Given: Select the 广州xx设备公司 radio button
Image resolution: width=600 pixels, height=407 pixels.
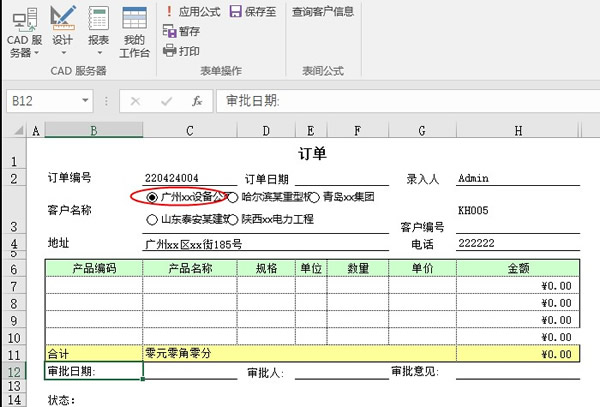Looking at the screenshot, I should coord(152,198).
